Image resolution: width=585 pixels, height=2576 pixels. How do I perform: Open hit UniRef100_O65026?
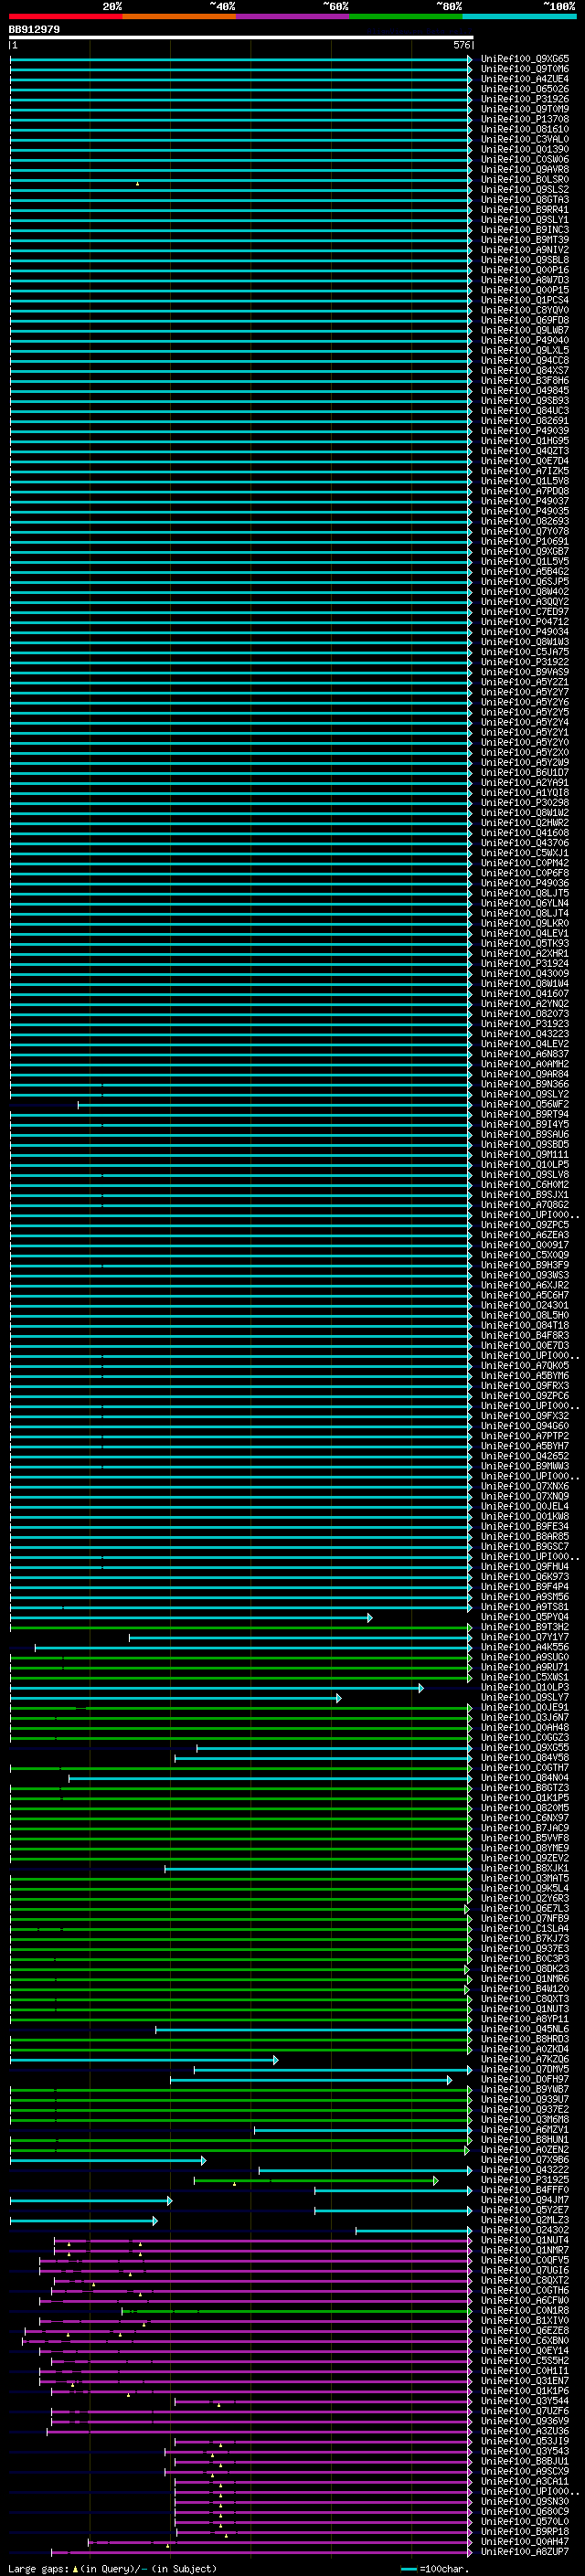tap(525, 89)
